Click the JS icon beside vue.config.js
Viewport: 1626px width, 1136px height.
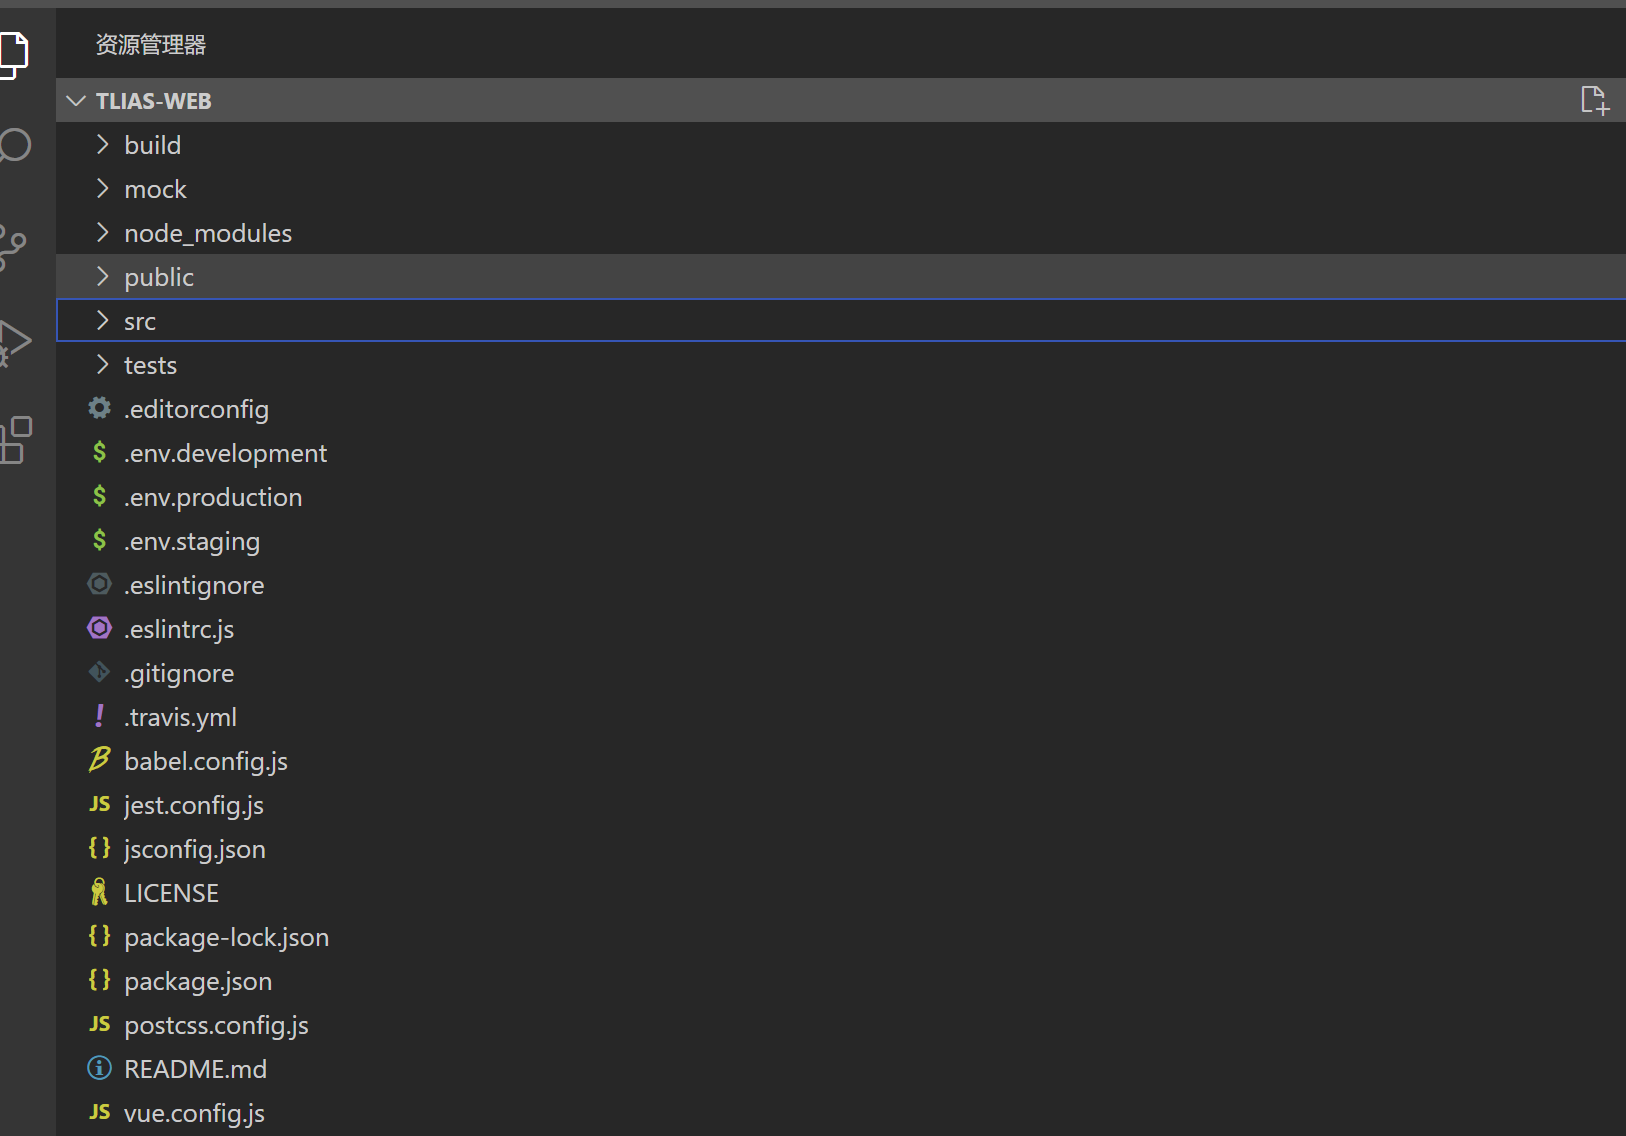point(99,1112)
